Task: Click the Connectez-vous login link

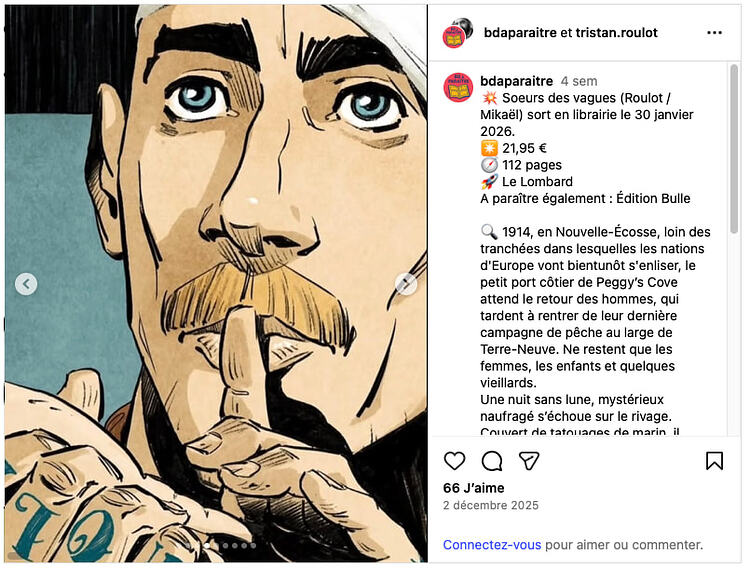Action: [x=492, y=545]
